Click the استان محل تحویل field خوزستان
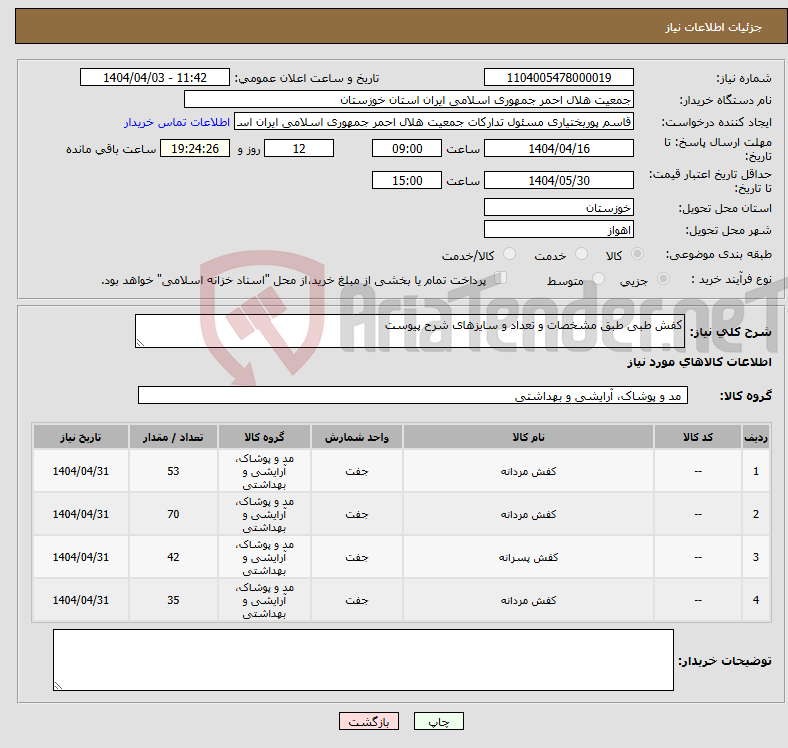Viewport: 788px width, 748px height. (x=558, y=208)
